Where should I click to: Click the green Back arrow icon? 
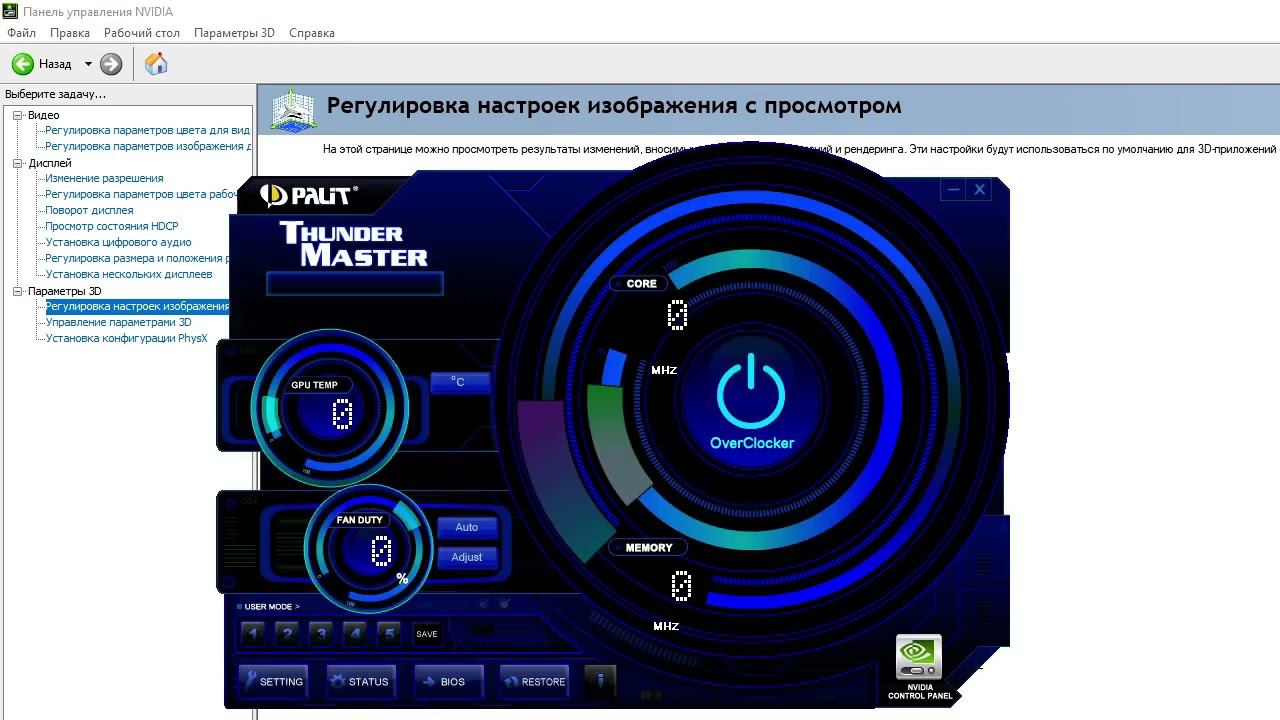23,64
